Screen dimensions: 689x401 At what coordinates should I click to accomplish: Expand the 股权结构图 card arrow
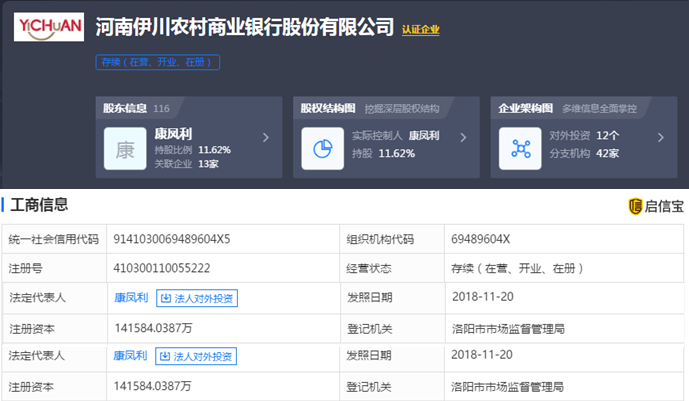pyautogui.click(x=463, y=138)
